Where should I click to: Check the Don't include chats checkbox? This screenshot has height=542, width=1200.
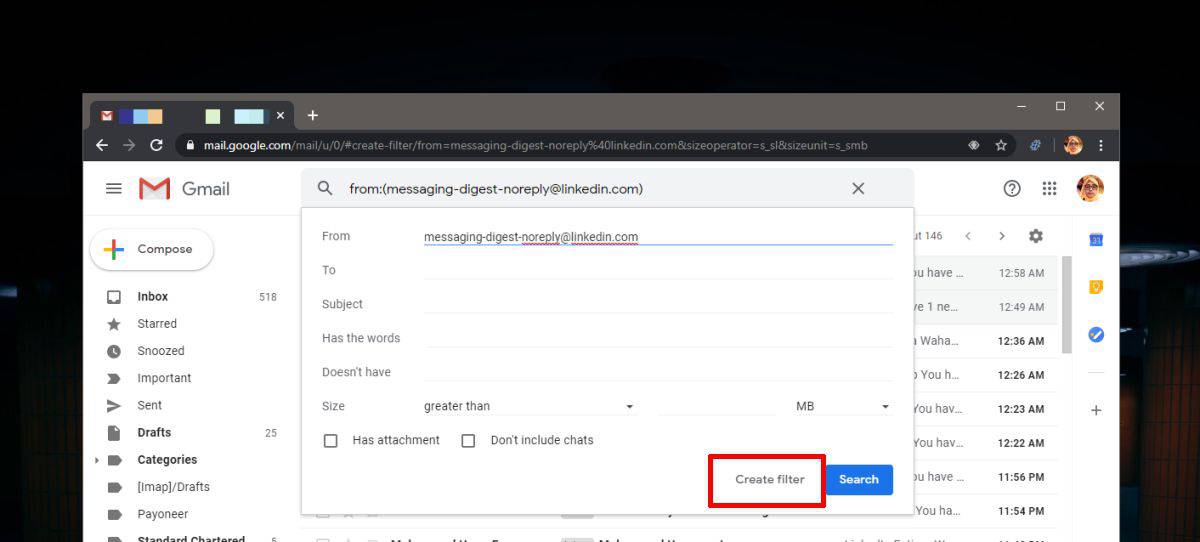pos(468,440)
